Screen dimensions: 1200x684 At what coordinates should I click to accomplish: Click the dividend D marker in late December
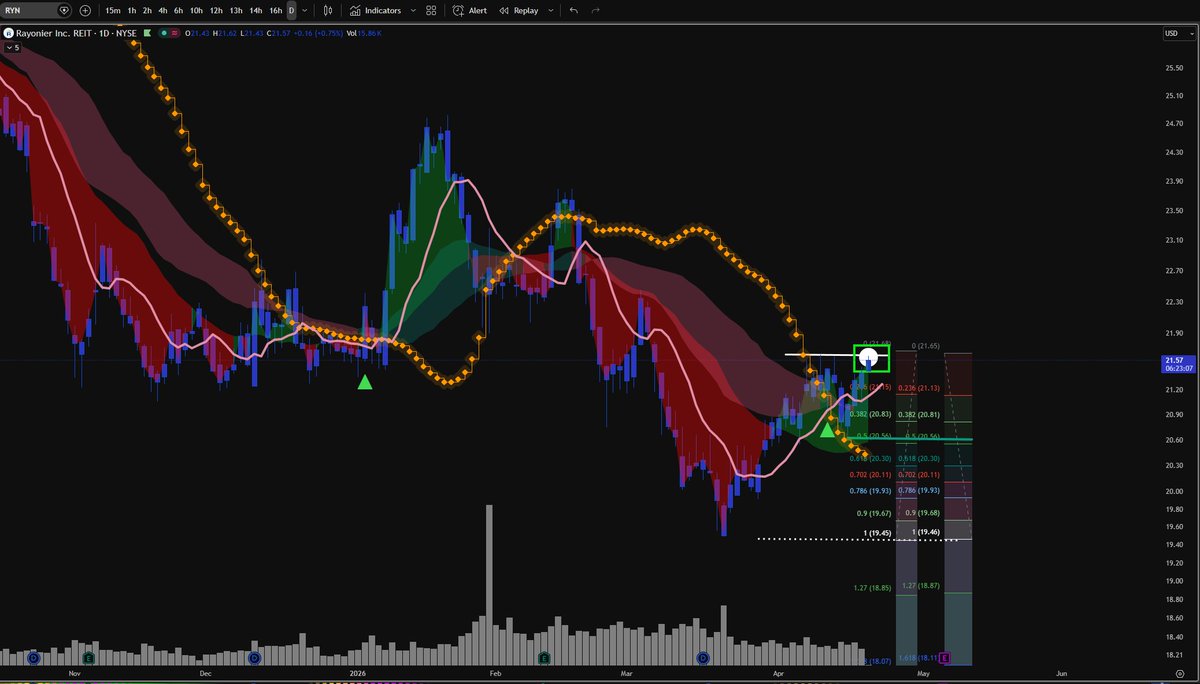254,658
